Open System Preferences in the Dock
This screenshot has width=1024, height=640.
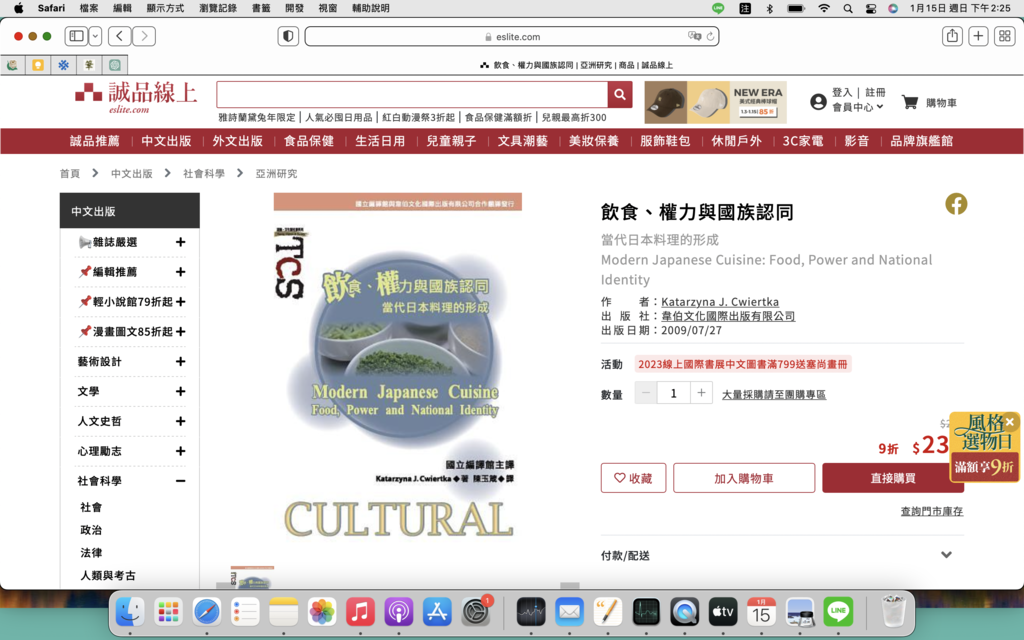[x=475, y=612]
